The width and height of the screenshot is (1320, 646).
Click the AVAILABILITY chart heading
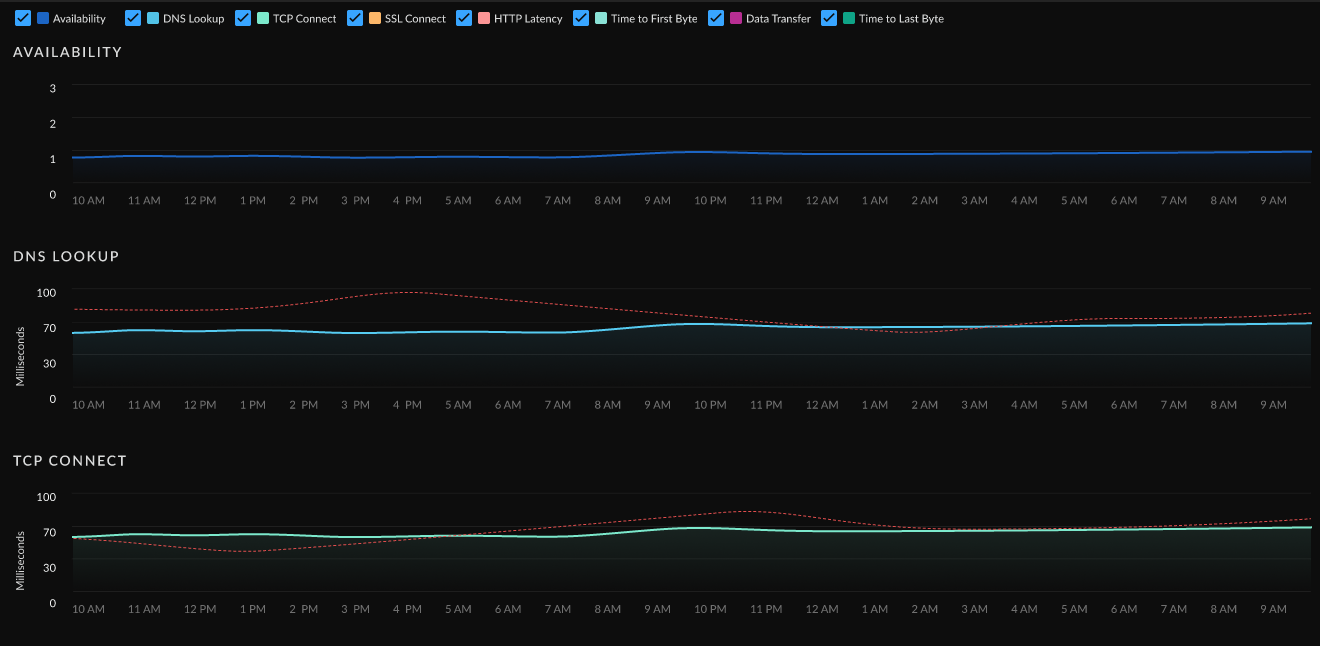68,52
